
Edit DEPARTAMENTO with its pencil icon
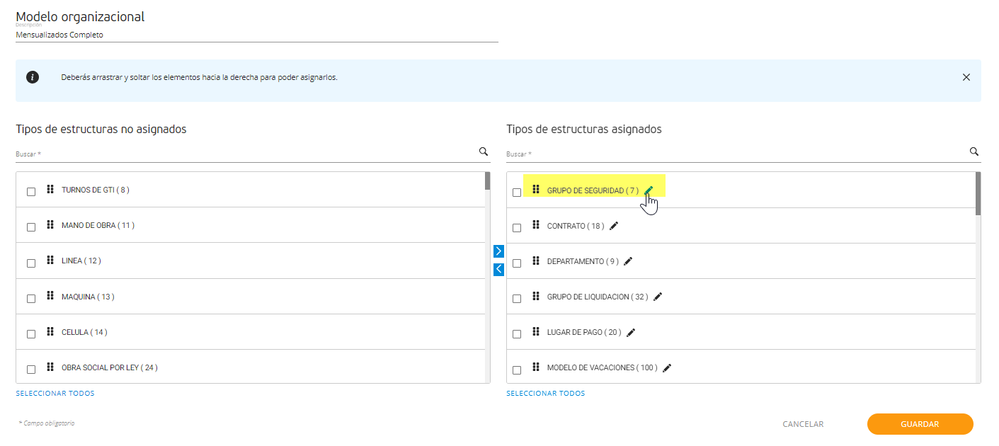[x=628, y=261]
